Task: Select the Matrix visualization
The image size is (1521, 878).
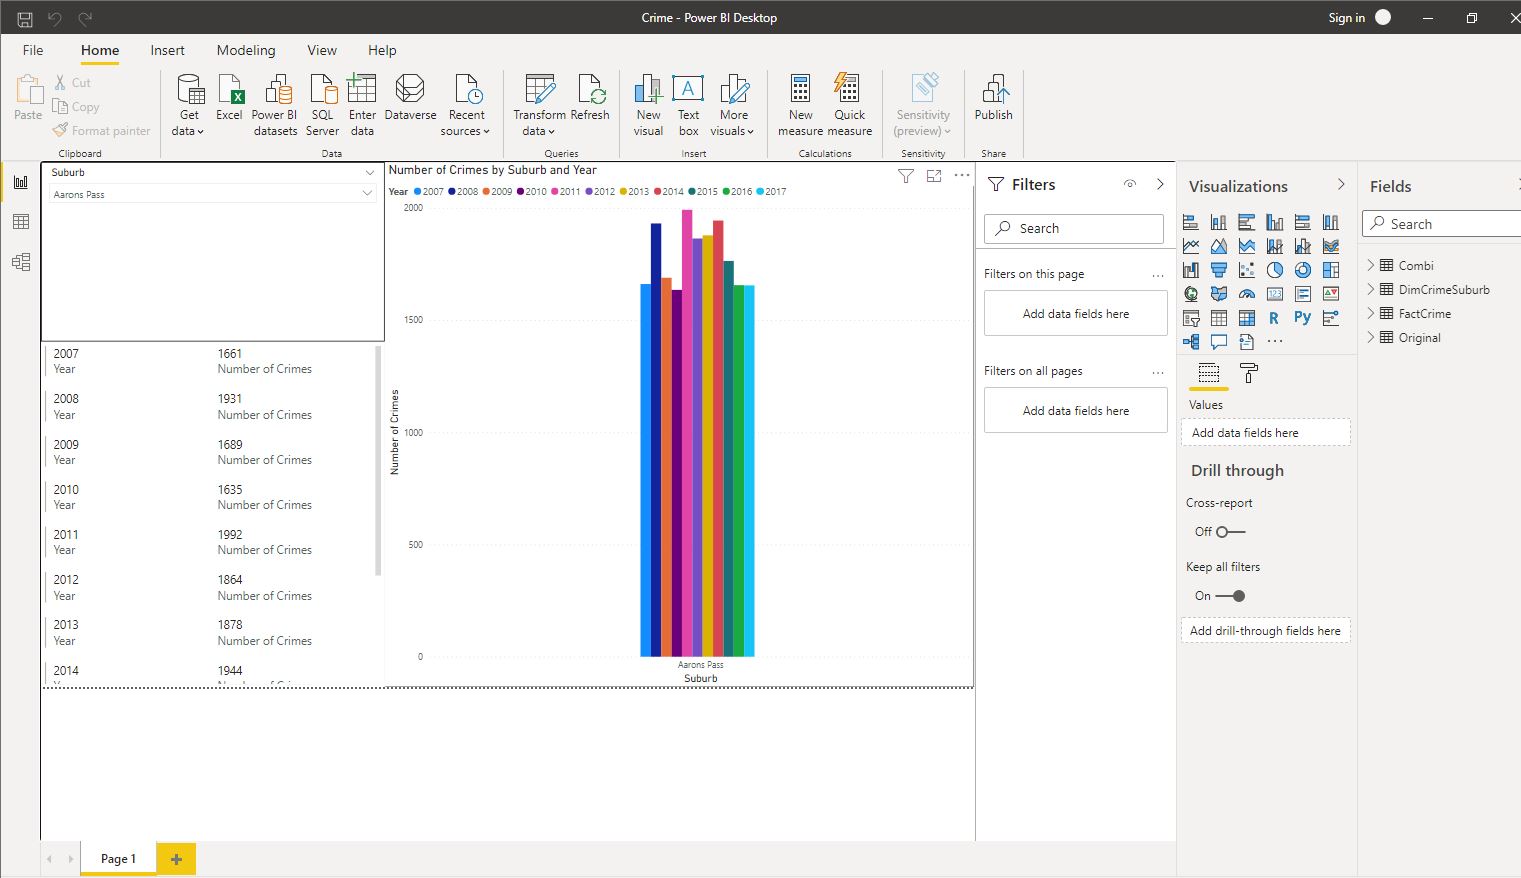Action: (x=1247, y=318)
